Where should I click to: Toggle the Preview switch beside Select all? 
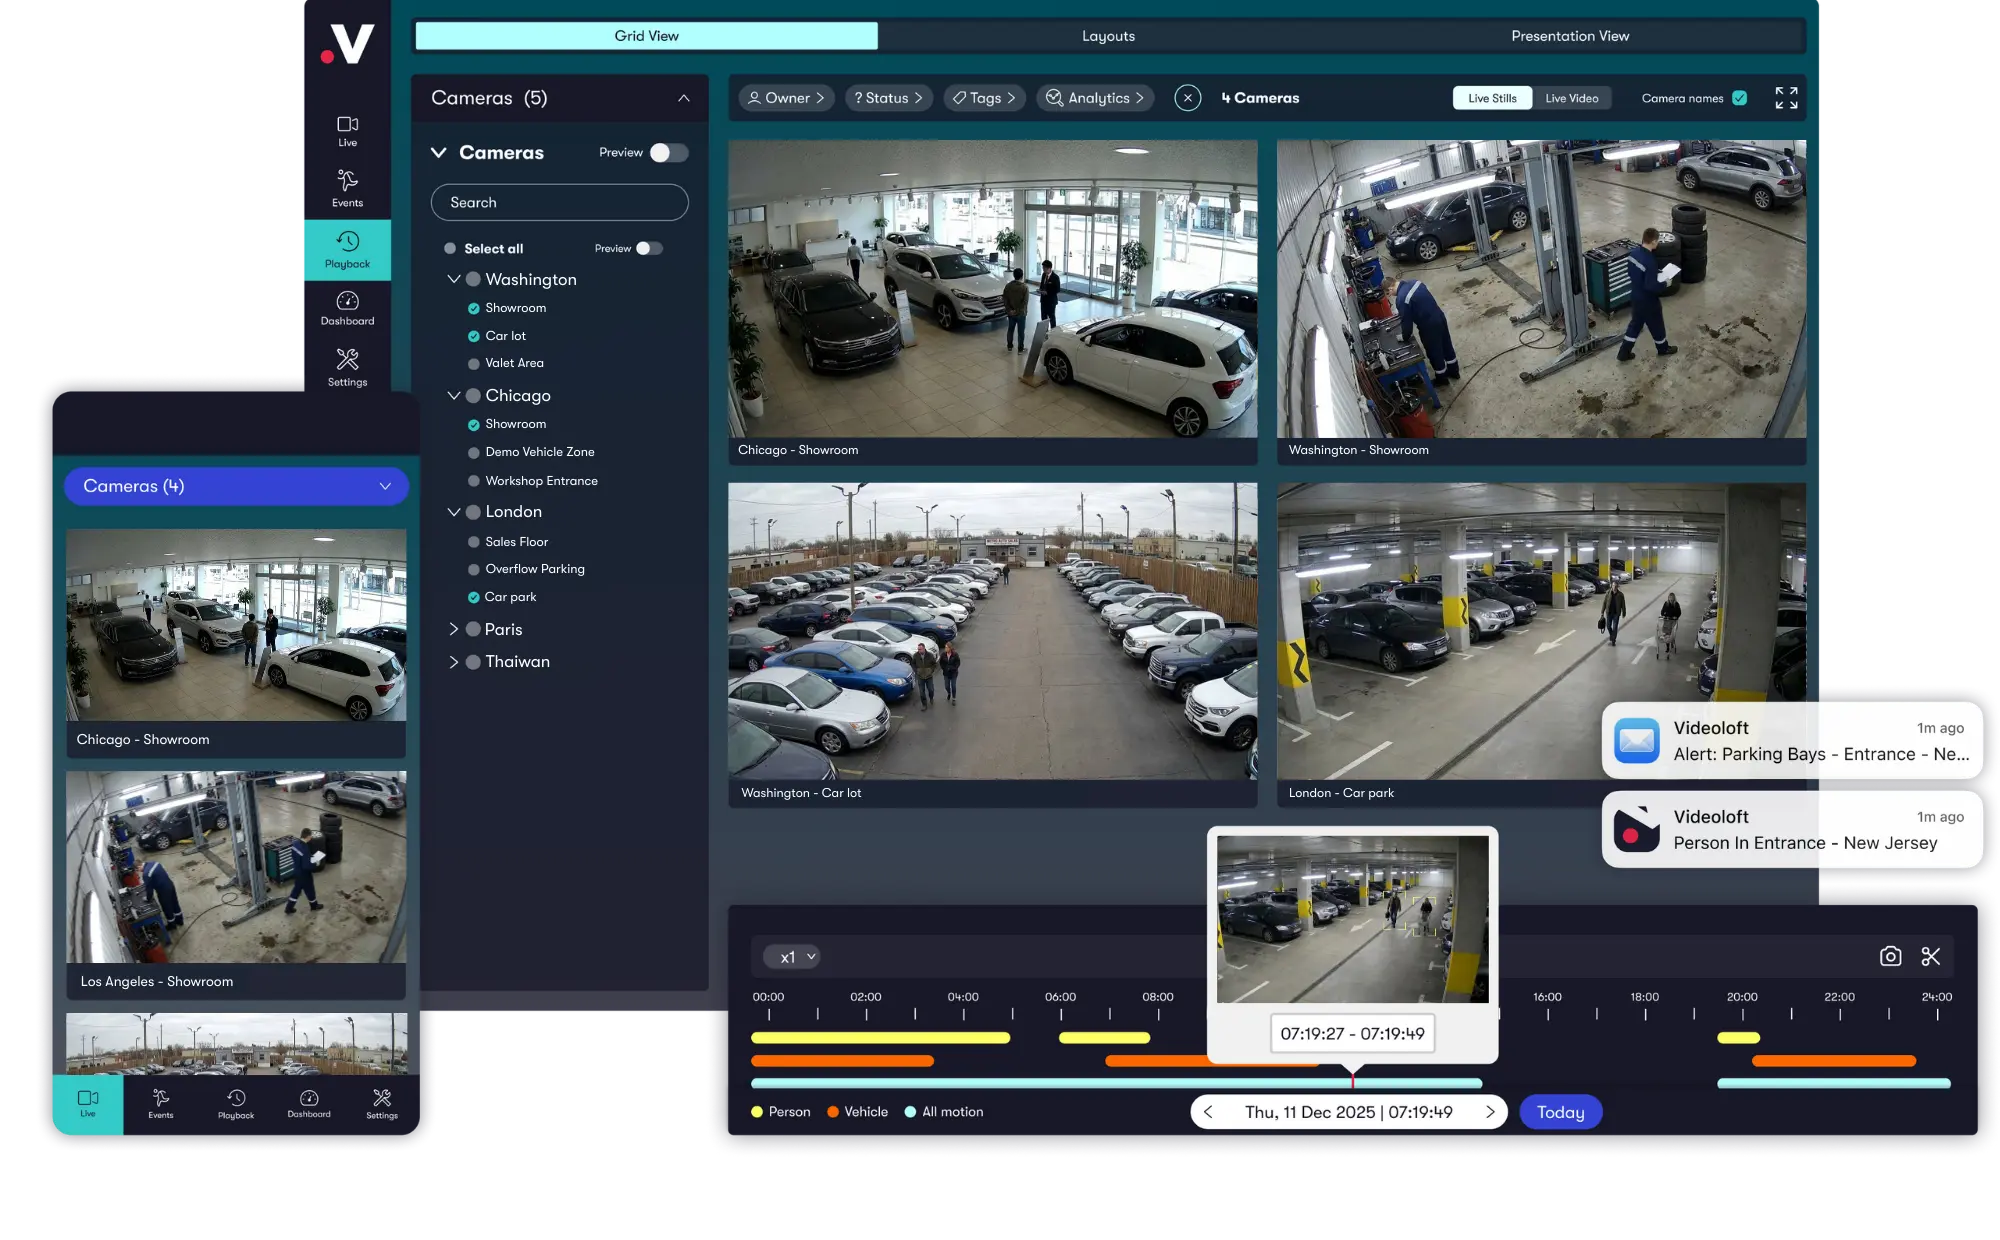click(650, 249)
